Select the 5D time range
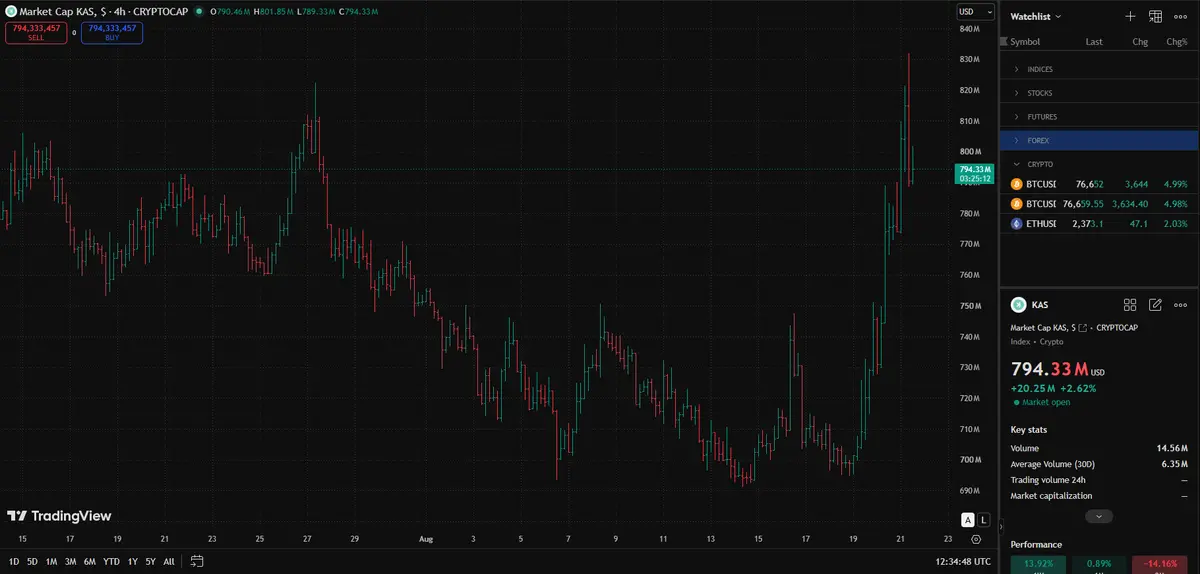The image size is (1200, 574). coord(32,561)
